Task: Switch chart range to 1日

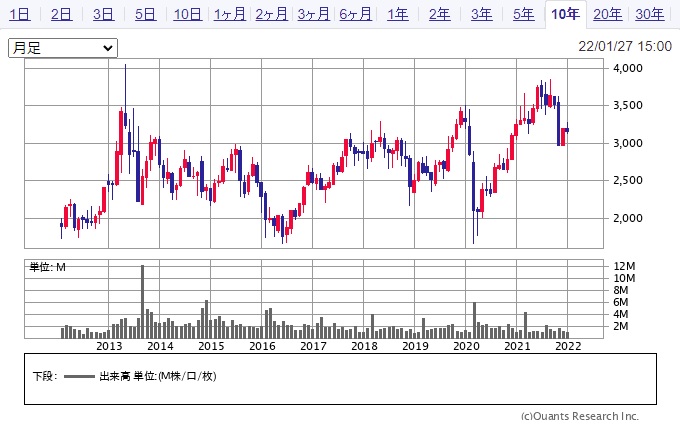Action: (x=20, y=14)
